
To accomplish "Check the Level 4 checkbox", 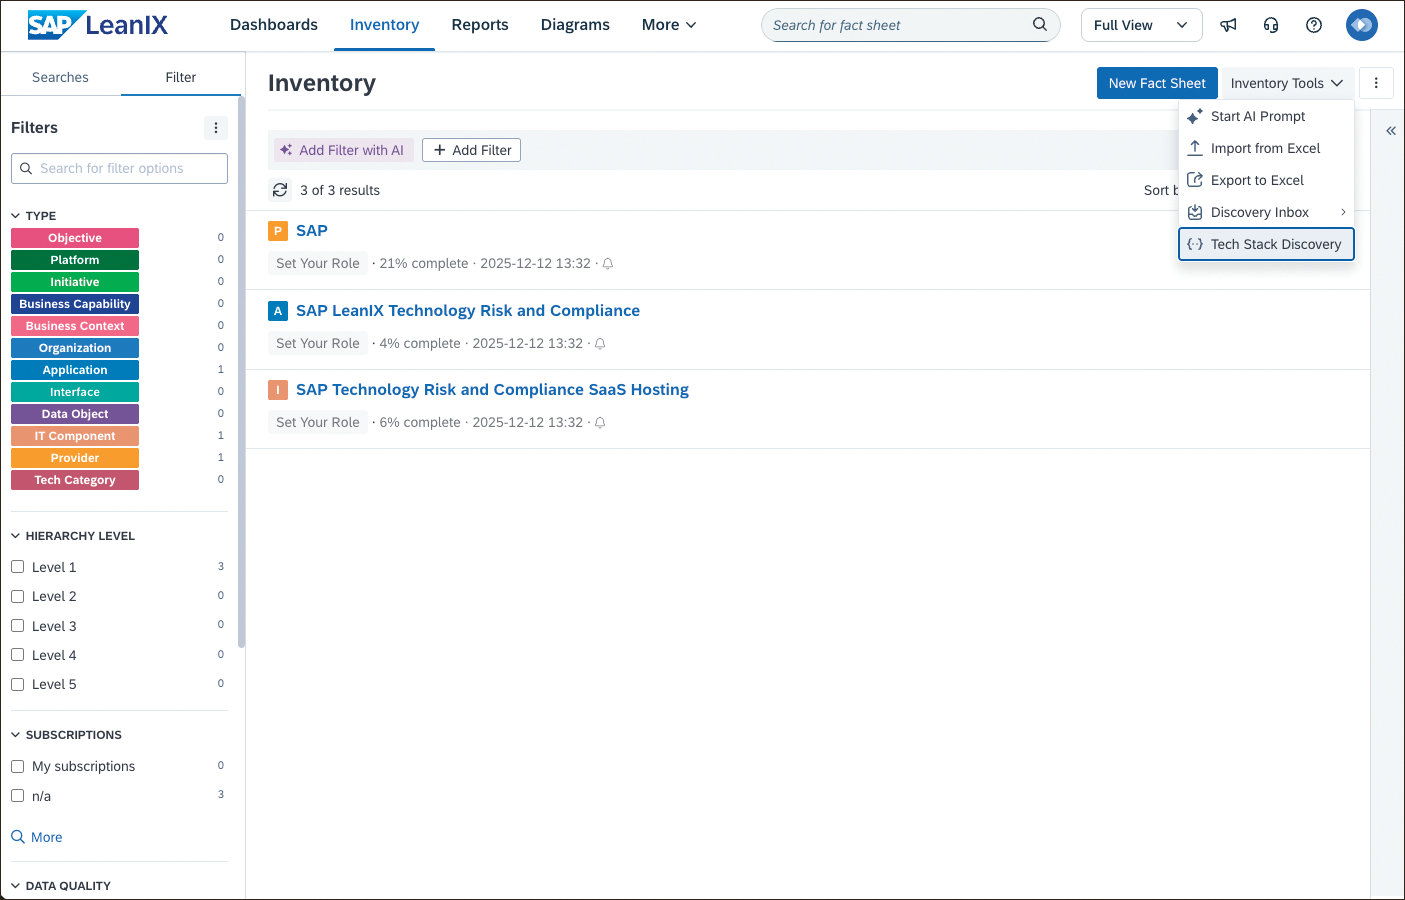I will click(17, 655).
